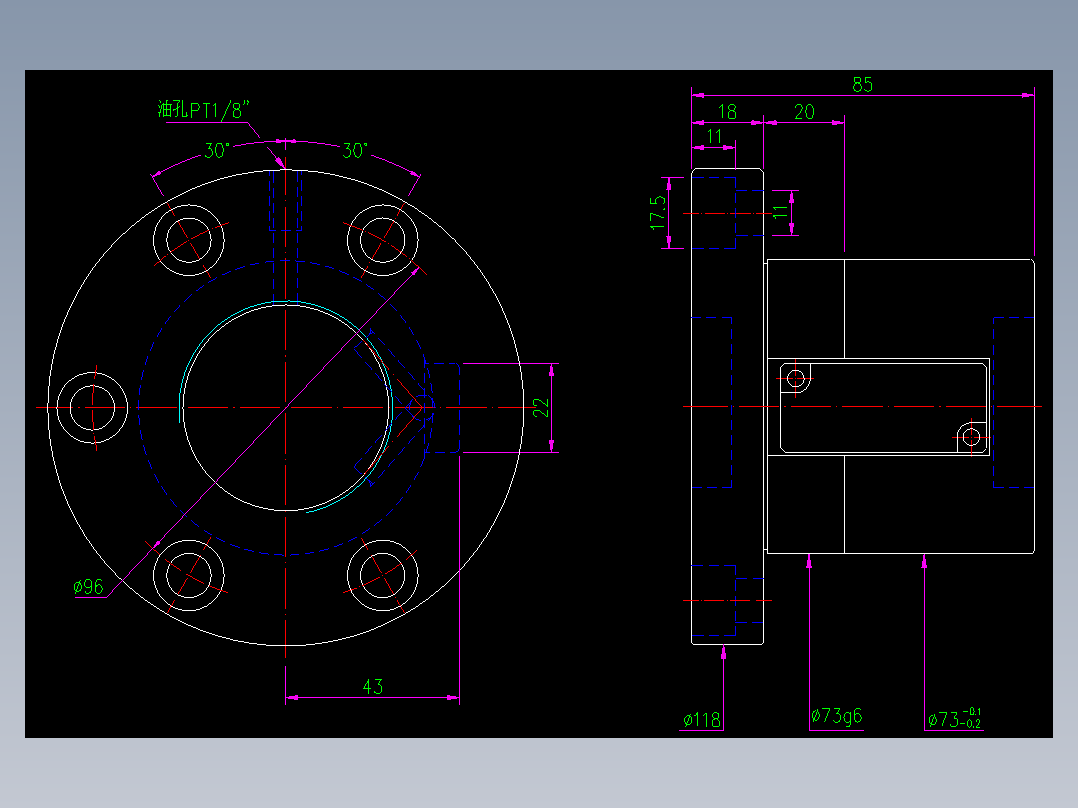The image size is (1078, 808).
Task: Select the ø73g6 tolerance label
Action: (836, 716)
